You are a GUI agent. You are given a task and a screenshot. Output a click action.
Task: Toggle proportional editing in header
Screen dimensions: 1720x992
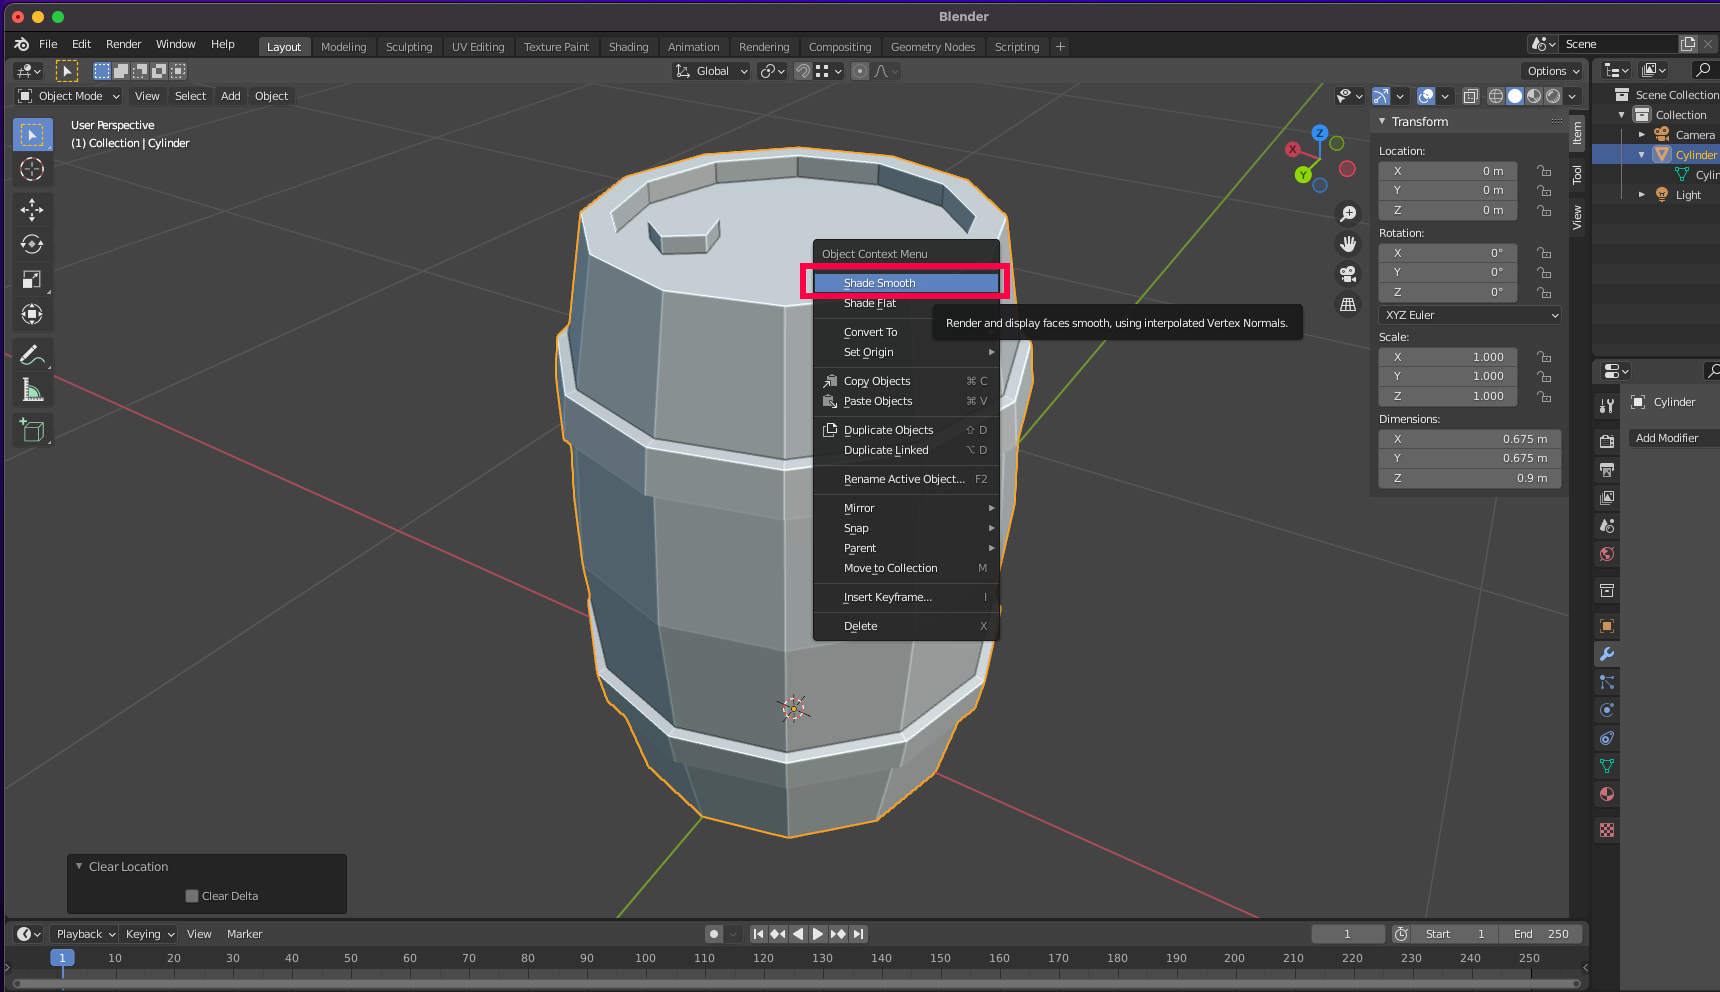pyautogui.click(x=860, y=71)
